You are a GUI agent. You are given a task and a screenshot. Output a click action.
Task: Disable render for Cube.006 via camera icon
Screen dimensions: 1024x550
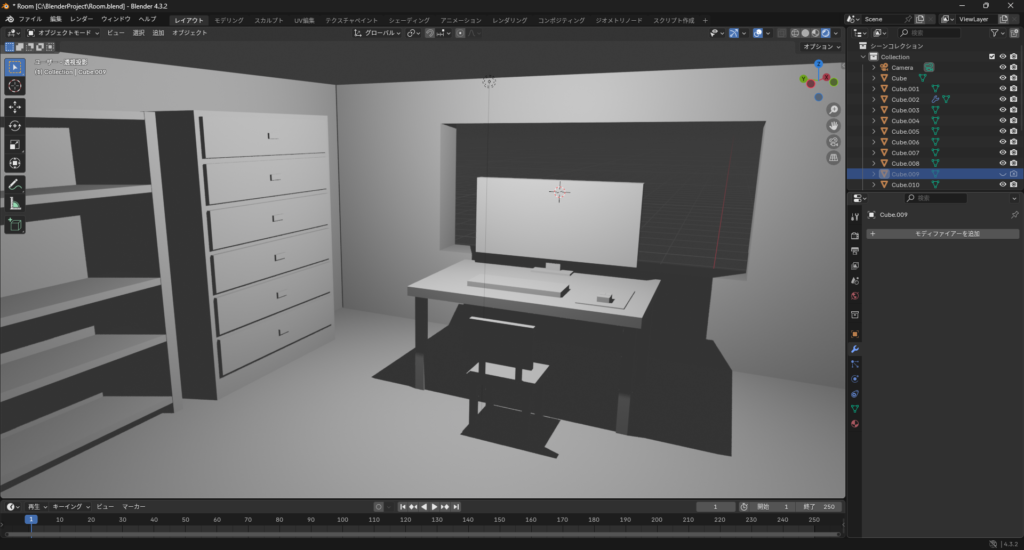coord(1013,142)
